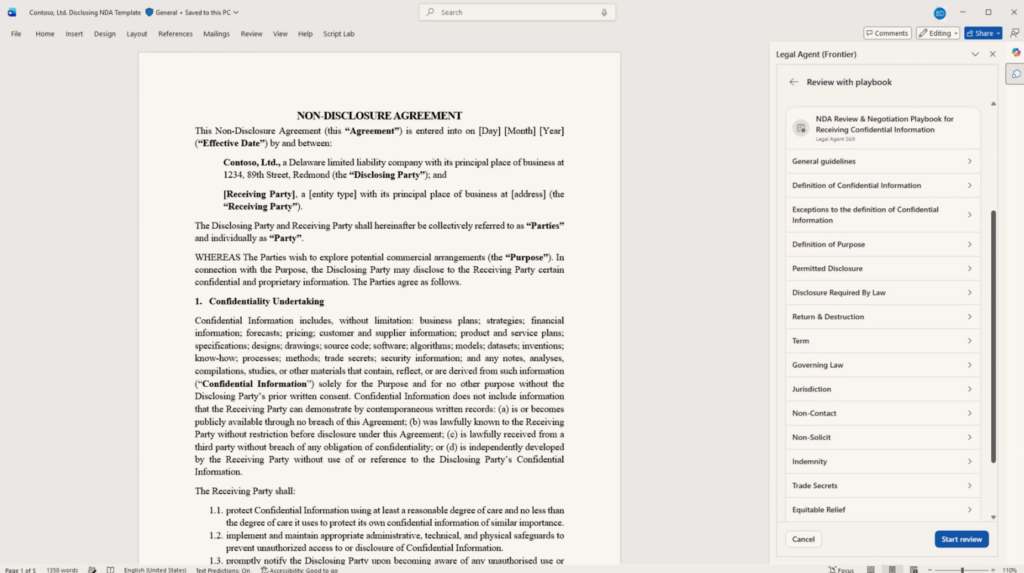
Task: Open the Help ribbon tab
Action: [x=305, y=34]
